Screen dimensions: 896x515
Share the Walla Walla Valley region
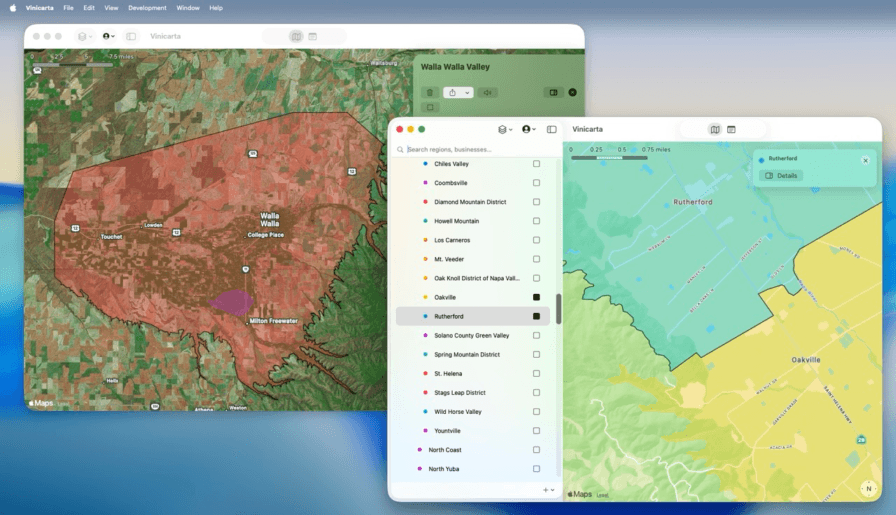pyautogui.click(x=453, y=93)
